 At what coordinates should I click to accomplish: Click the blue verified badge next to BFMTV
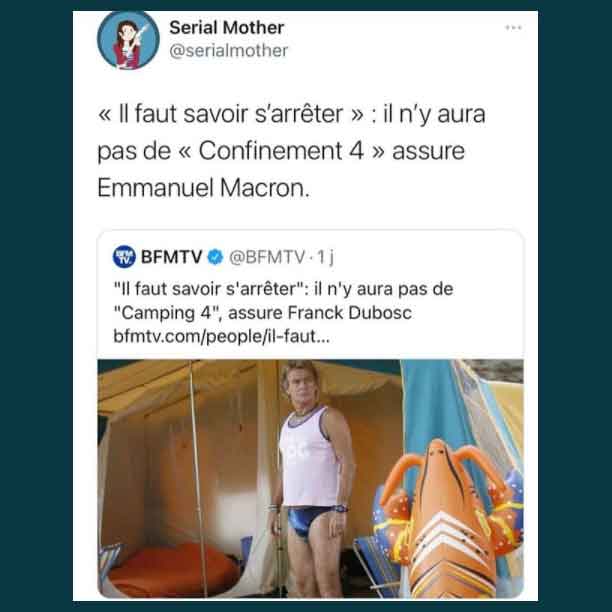pos(215,257)
